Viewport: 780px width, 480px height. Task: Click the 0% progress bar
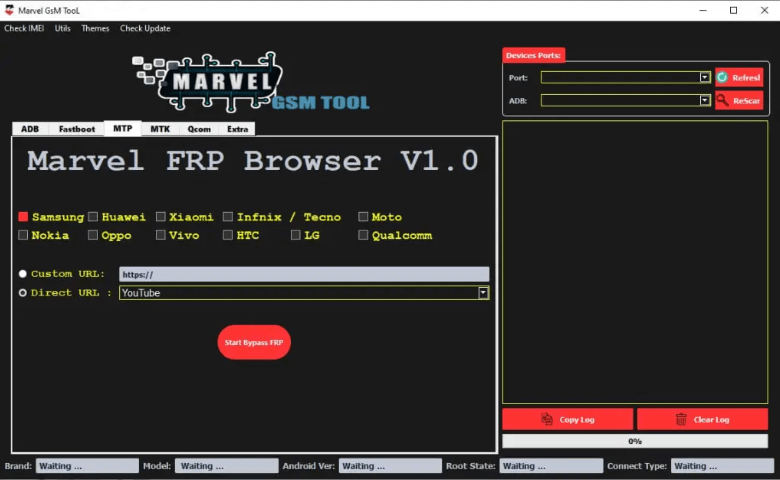[635, 441]
